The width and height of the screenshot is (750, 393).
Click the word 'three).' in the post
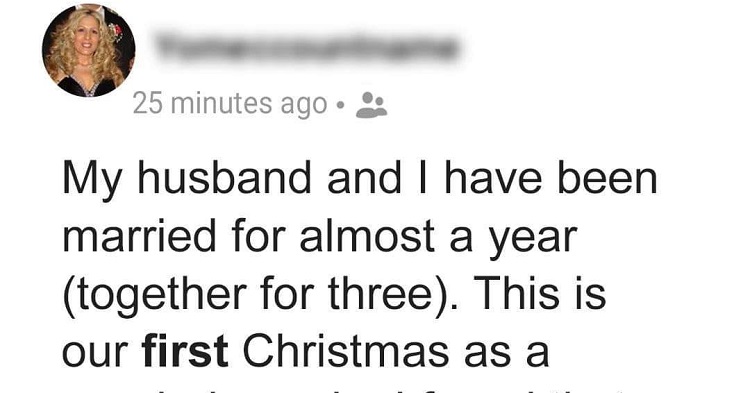390,294
